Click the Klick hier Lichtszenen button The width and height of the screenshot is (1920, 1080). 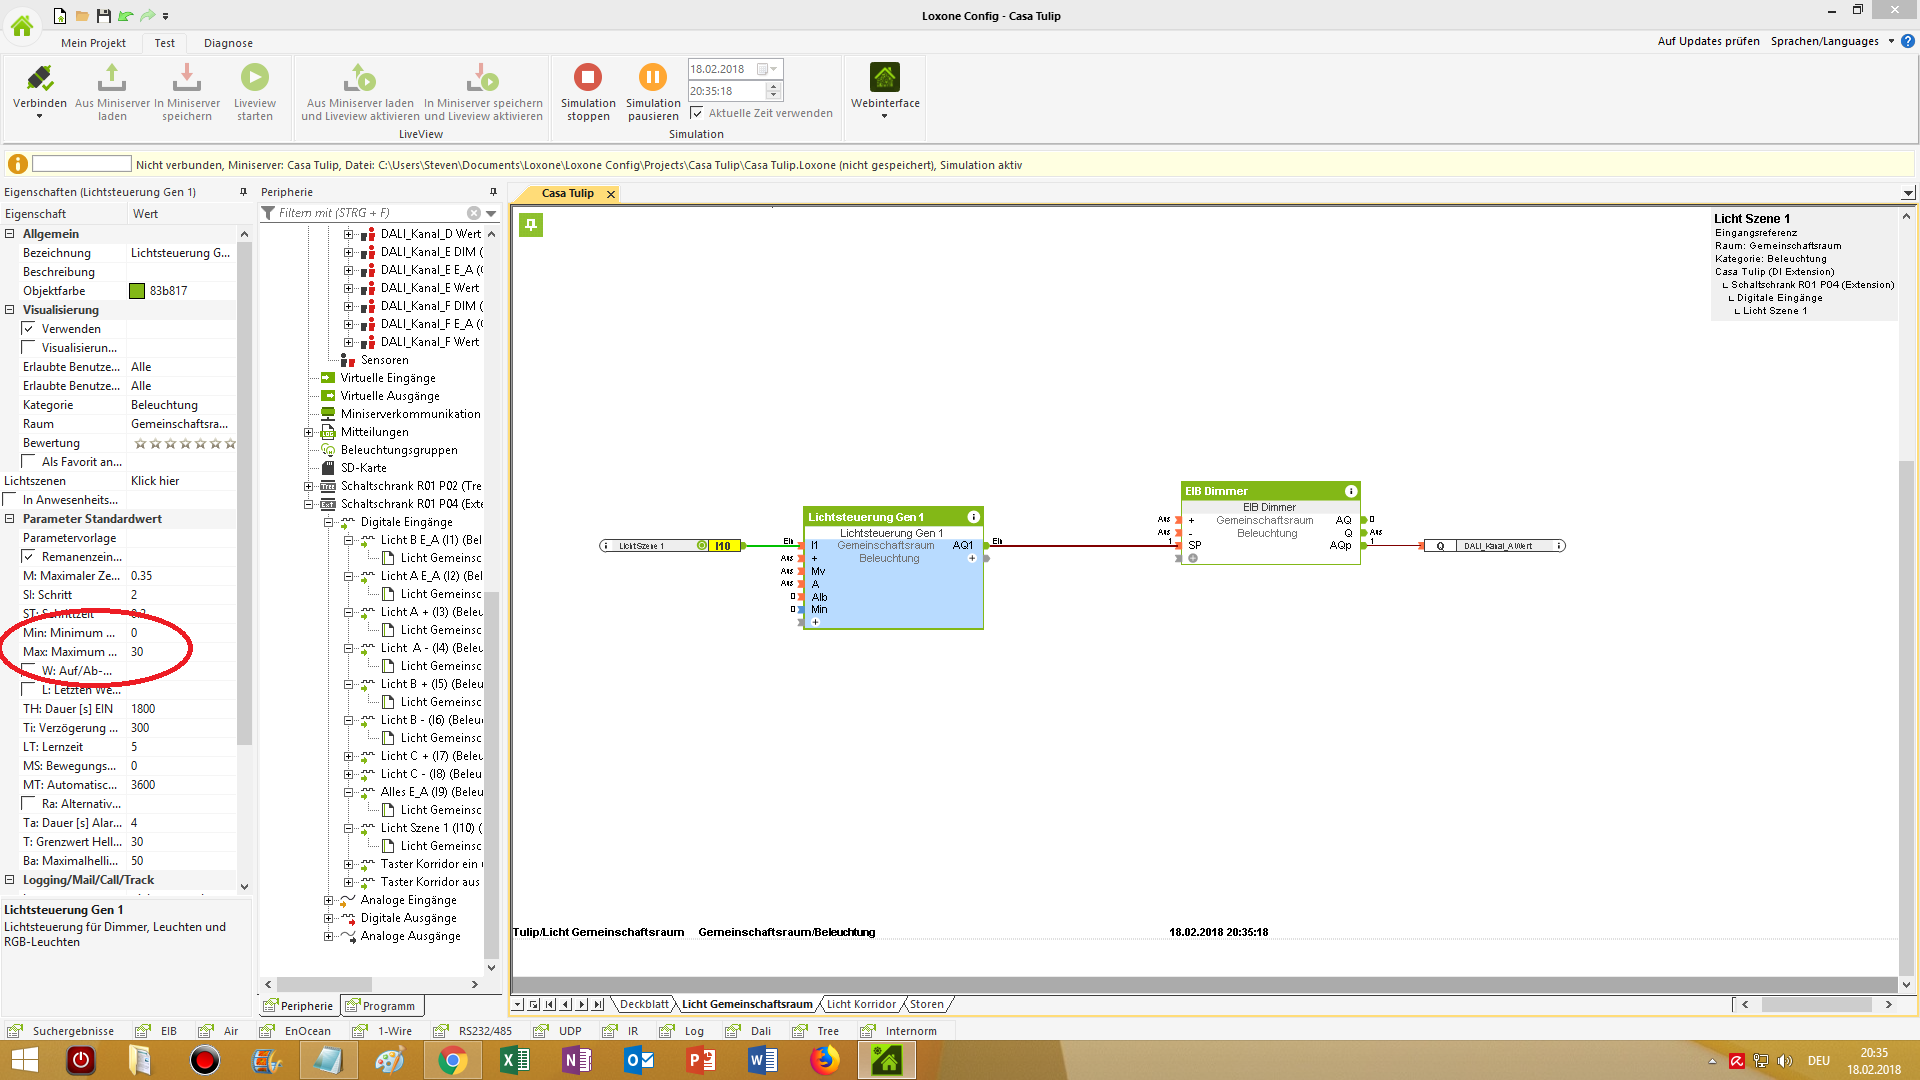(155, 481)
